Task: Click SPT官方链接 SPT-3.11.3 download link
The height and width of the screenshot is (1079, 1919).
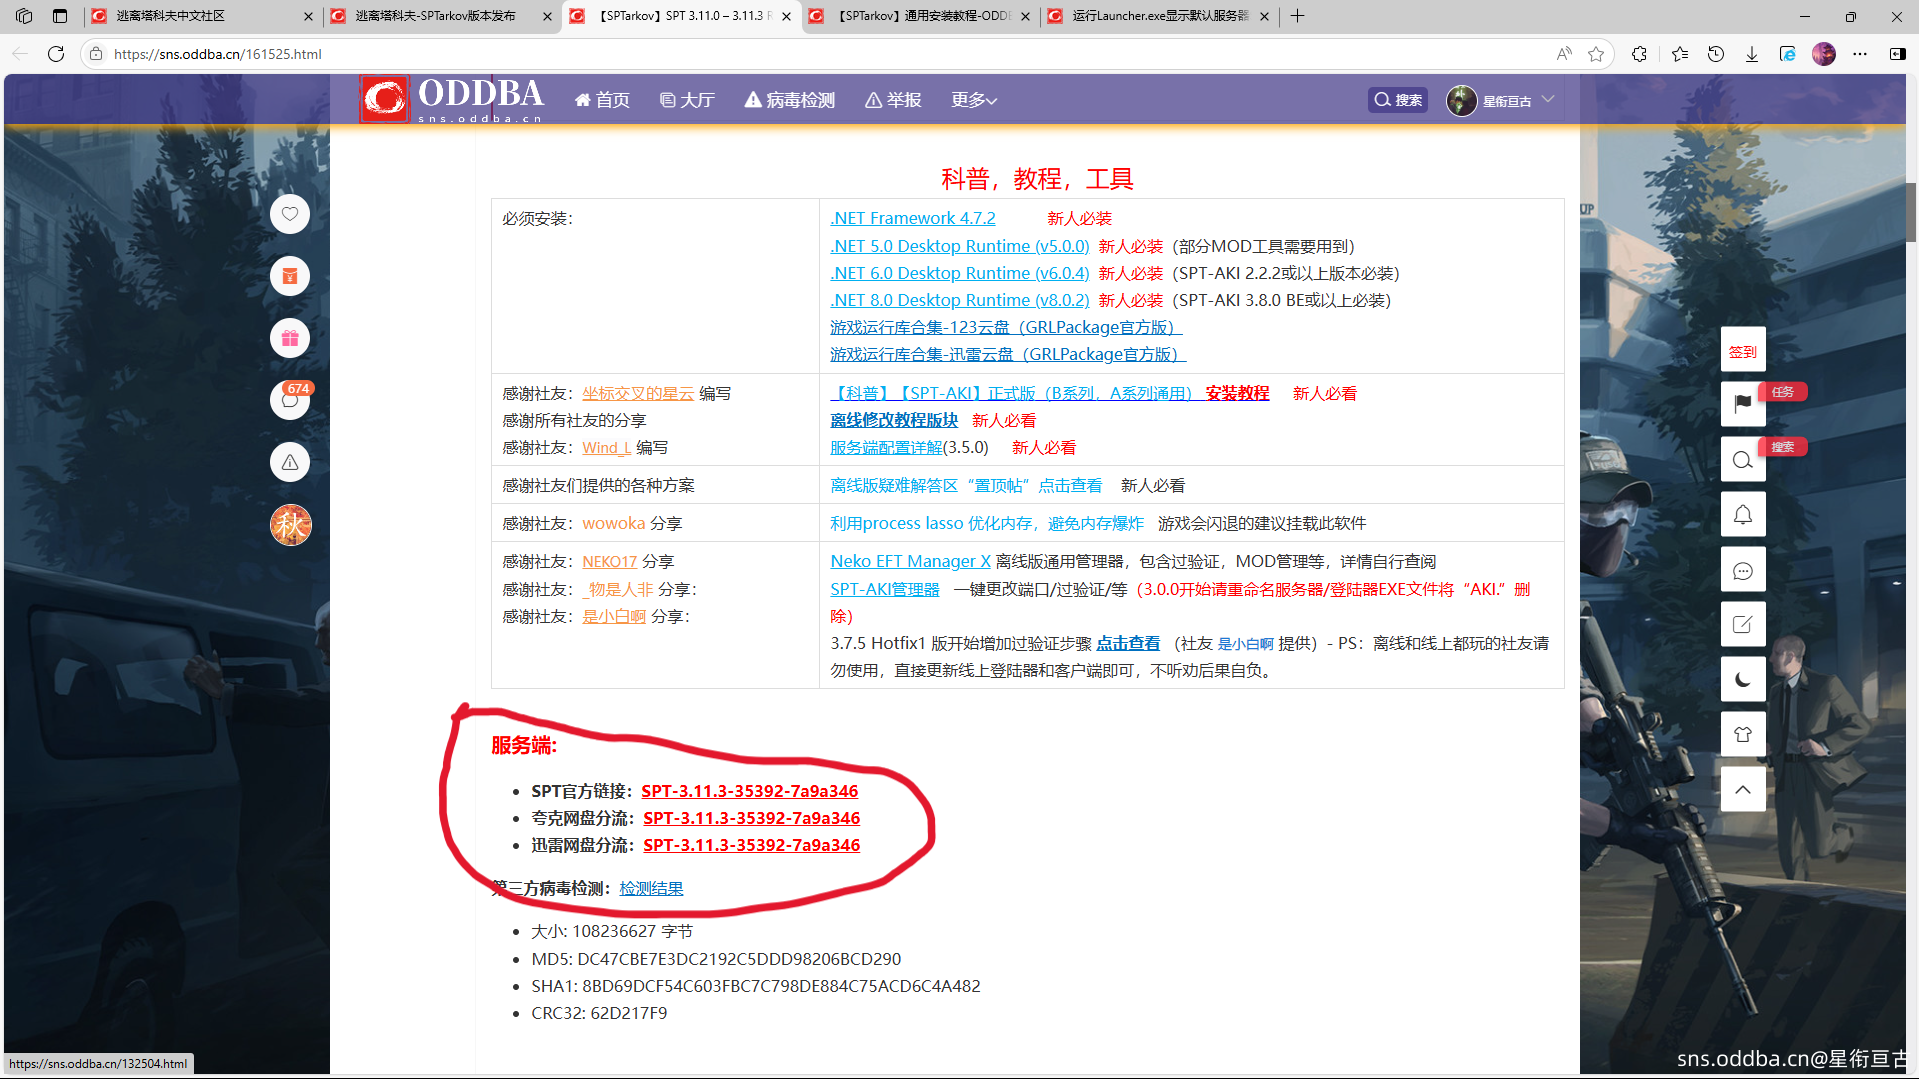Action: point(749,791)
